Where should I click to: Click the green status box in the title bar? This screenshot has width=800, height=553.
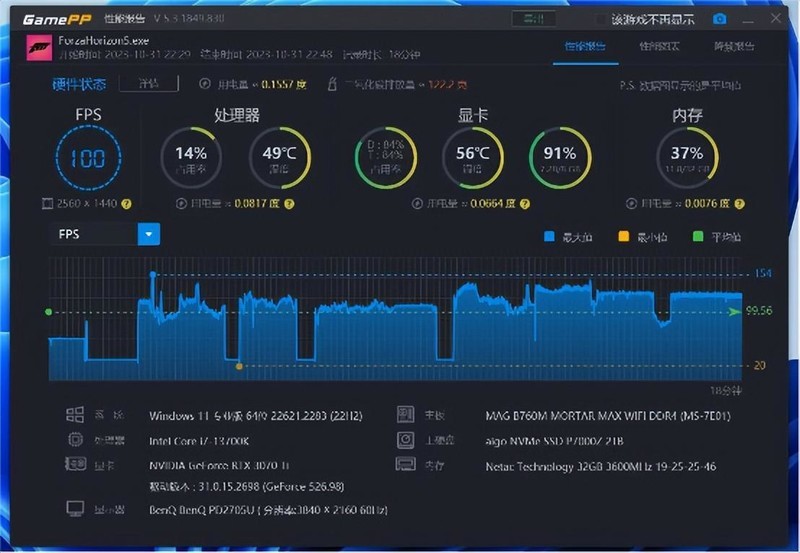pos(534,19)
